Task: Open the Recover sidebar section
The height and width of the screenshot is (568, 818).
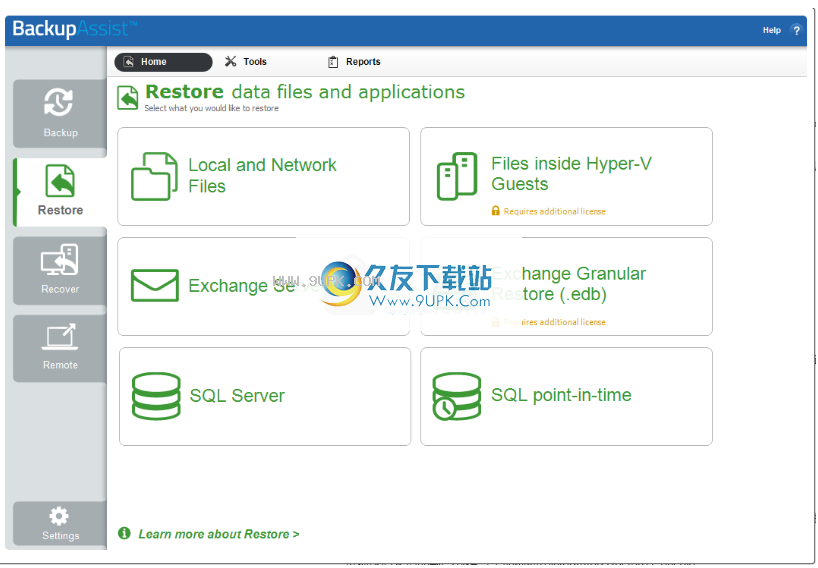Action: click(59, 271)
